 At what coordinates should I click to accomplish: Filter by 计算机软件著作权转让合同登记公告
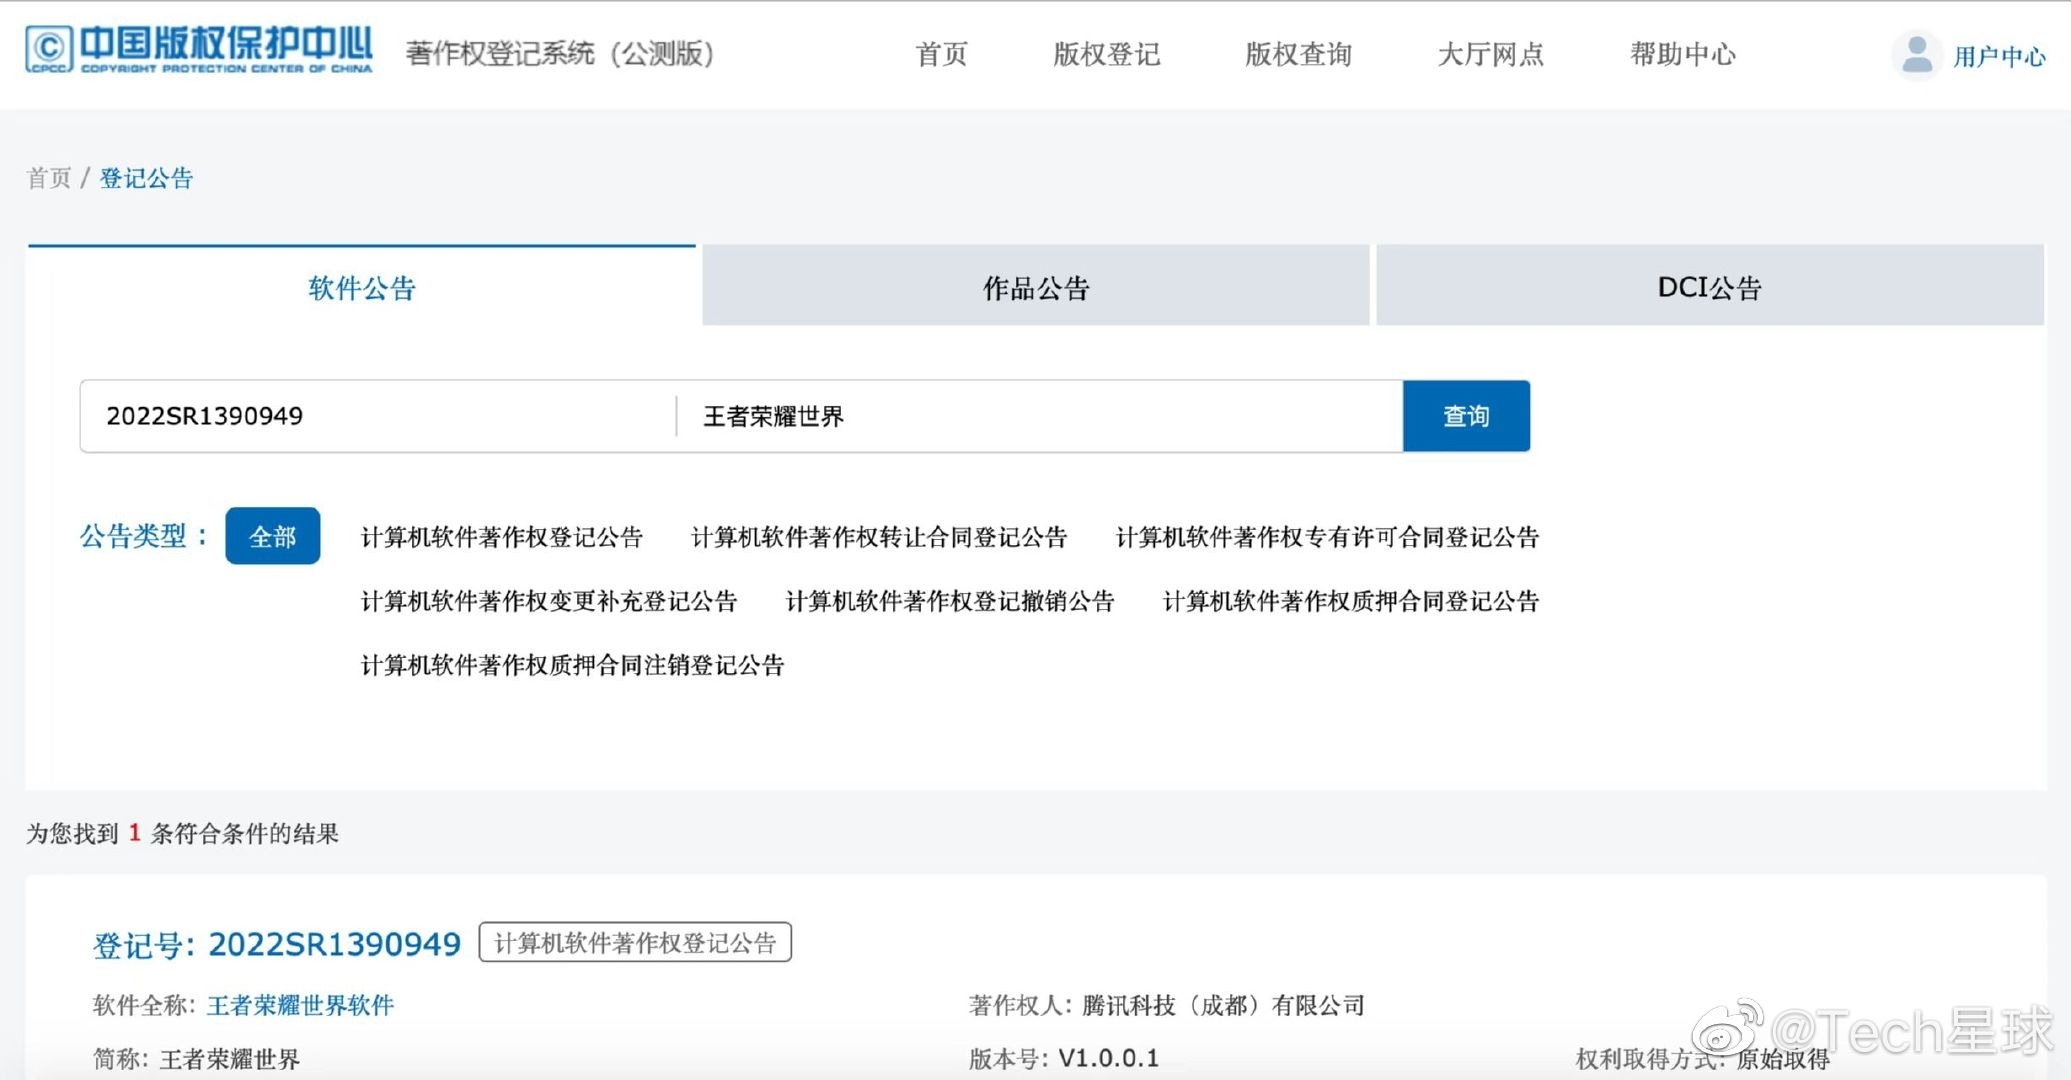tap(879, 537)
